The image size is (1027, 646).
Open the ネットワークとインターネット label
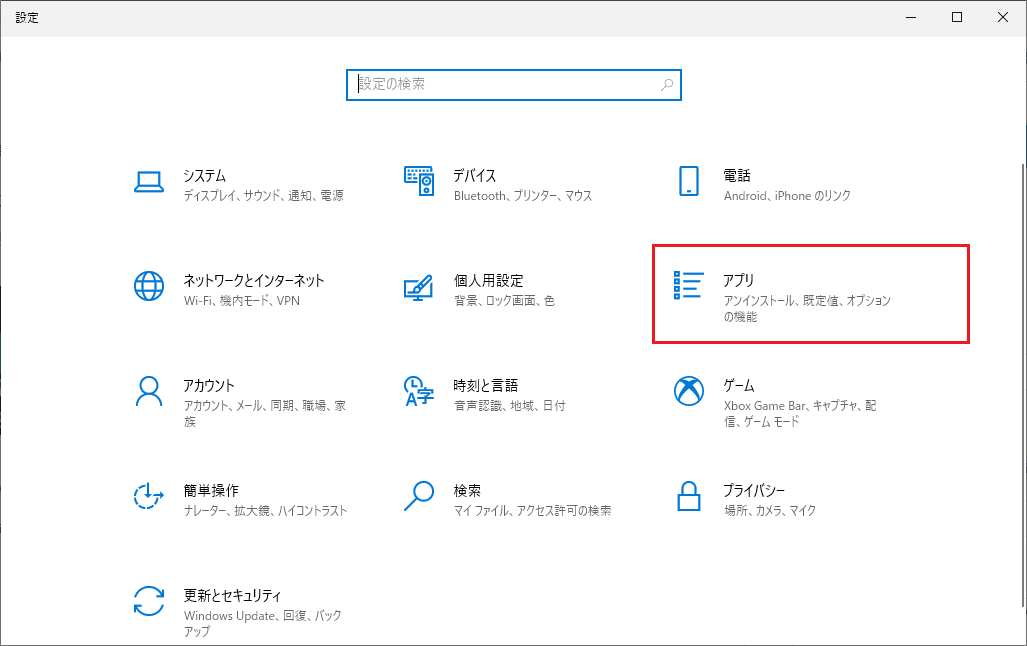click(x=253, y=280)
